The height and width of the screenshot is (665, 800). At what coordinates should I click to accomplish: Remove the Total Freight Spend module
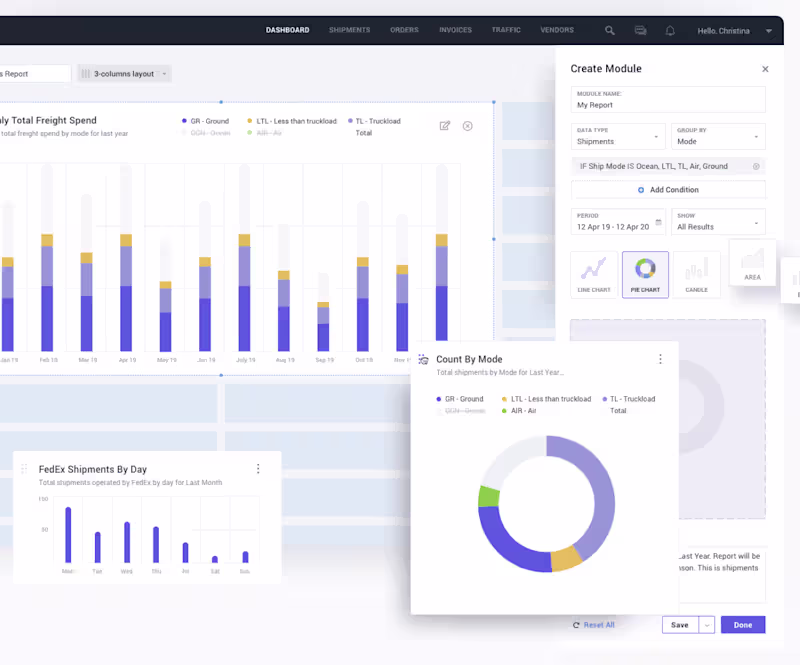pos(467,126)
